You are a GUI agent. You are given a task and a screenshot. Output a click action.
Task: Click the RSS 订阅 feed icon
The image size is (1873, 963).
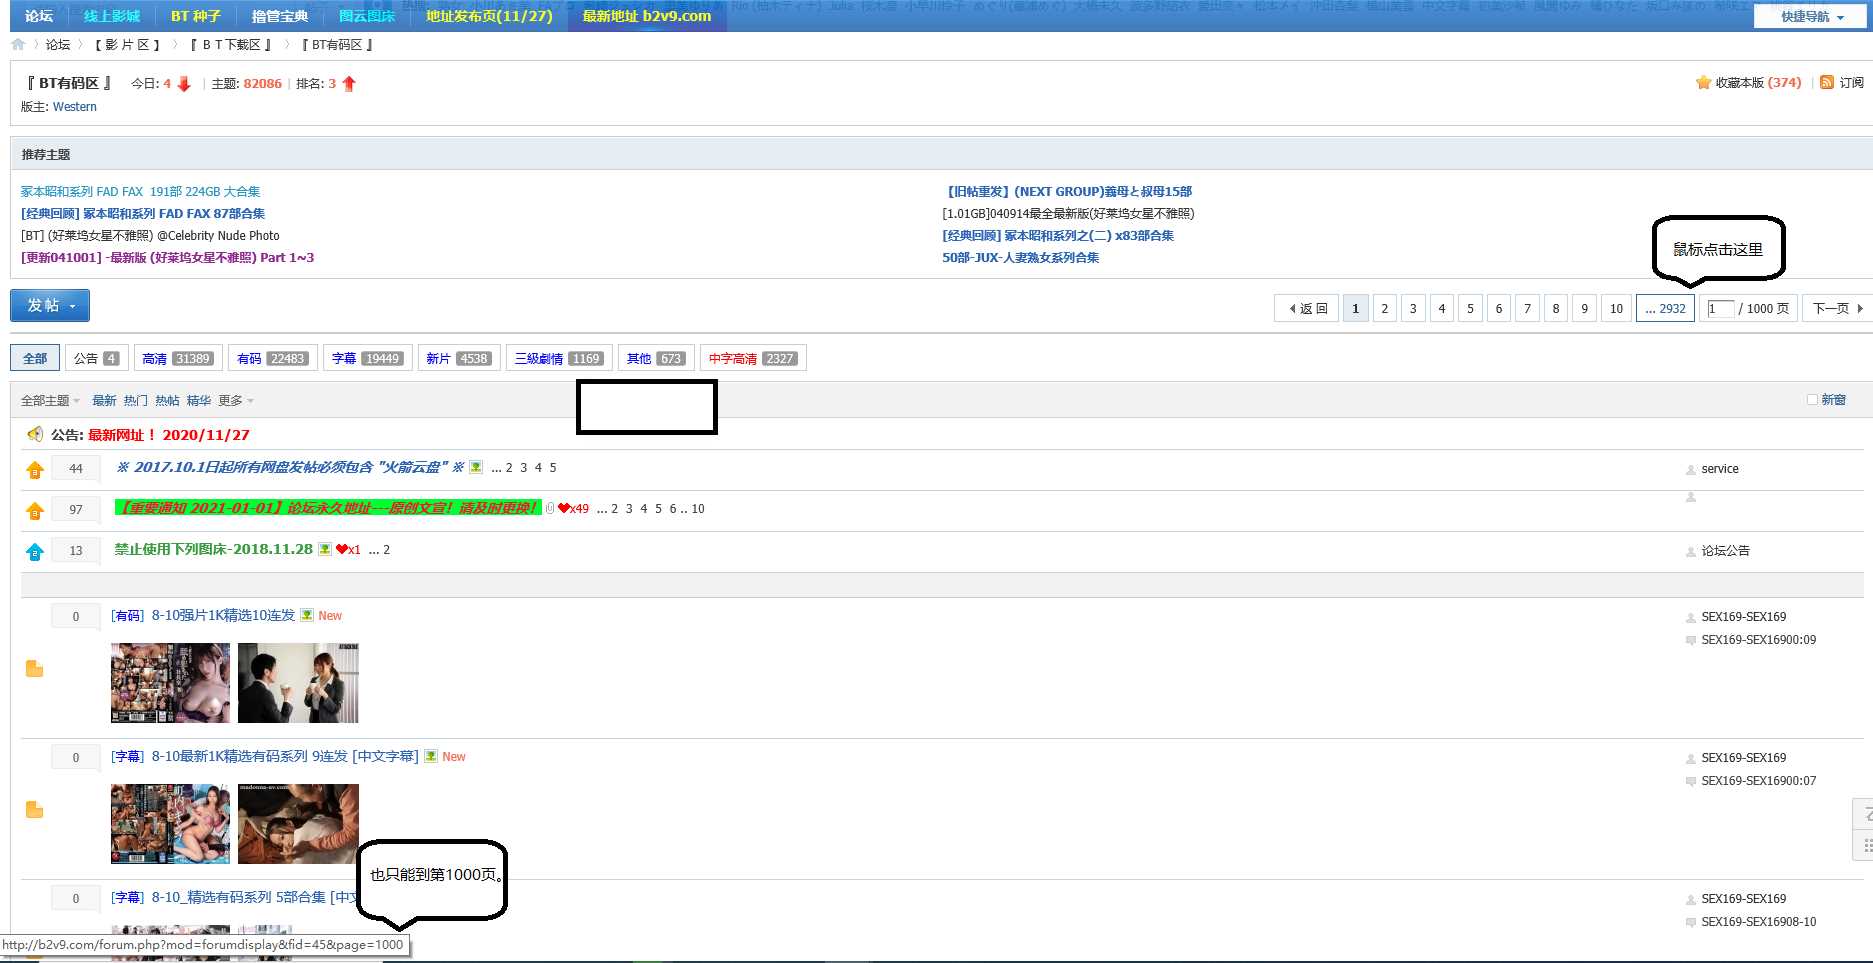tap(1827, 83)
